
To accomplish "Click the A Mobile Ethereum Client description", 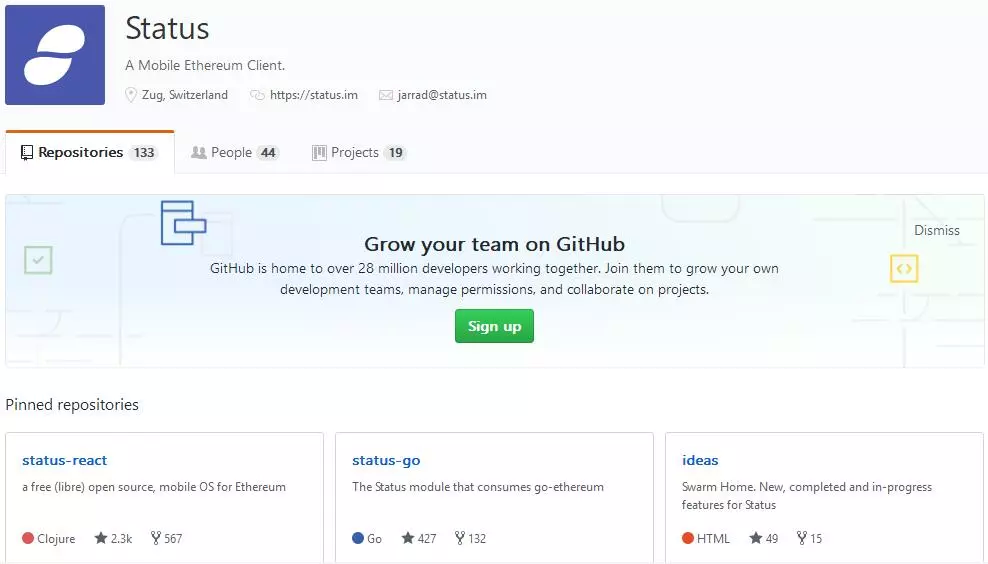I will click(205, 66).
